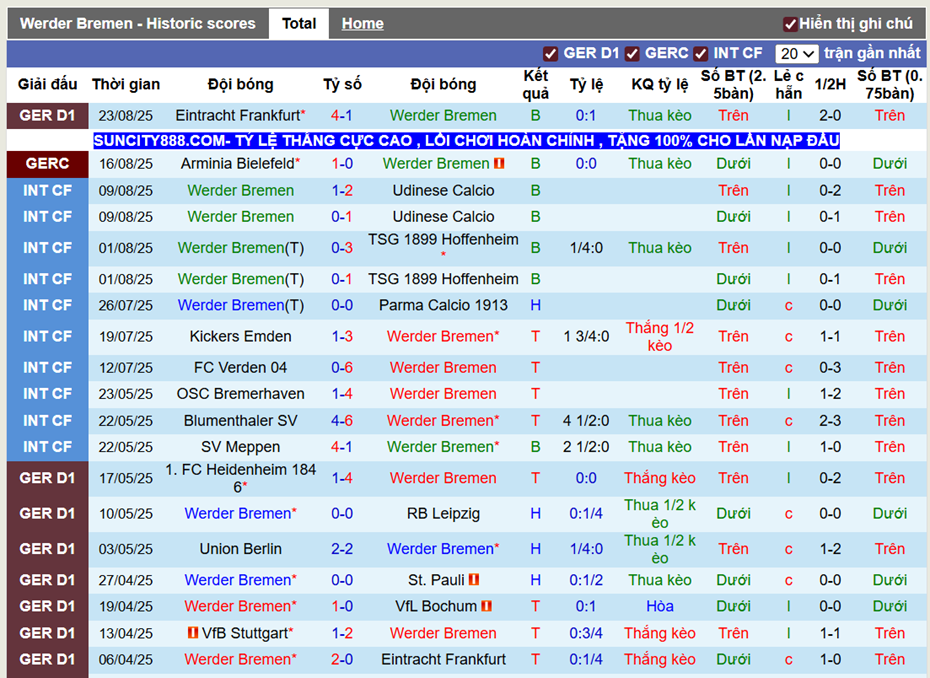Viewport: 930px width, 678px height.
Task: Click the odds 1 3/4:0 for Kickers Emden match
Action: tap(586, 336)
